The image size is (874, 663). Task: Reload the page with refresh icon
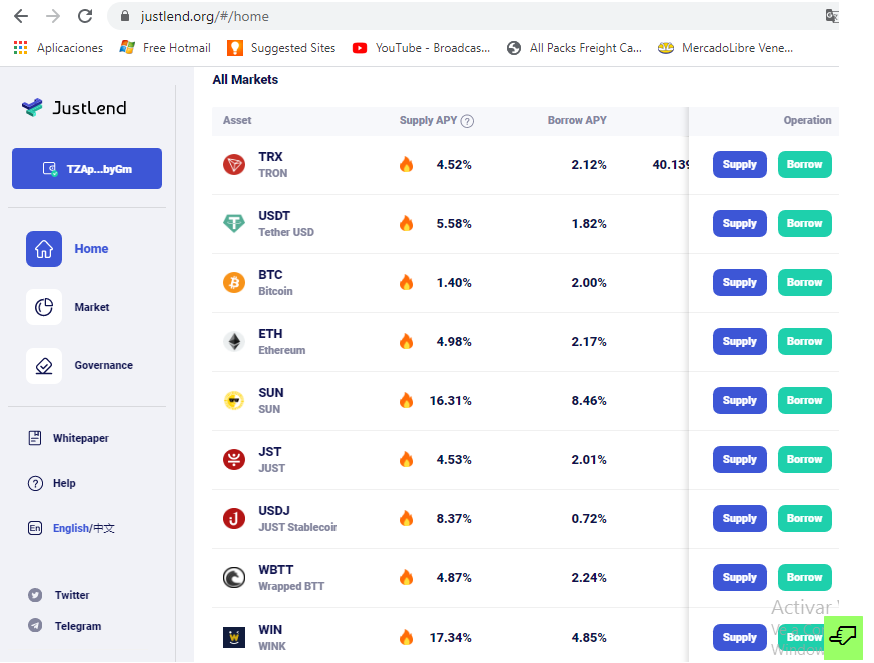[x=85, y=16]
